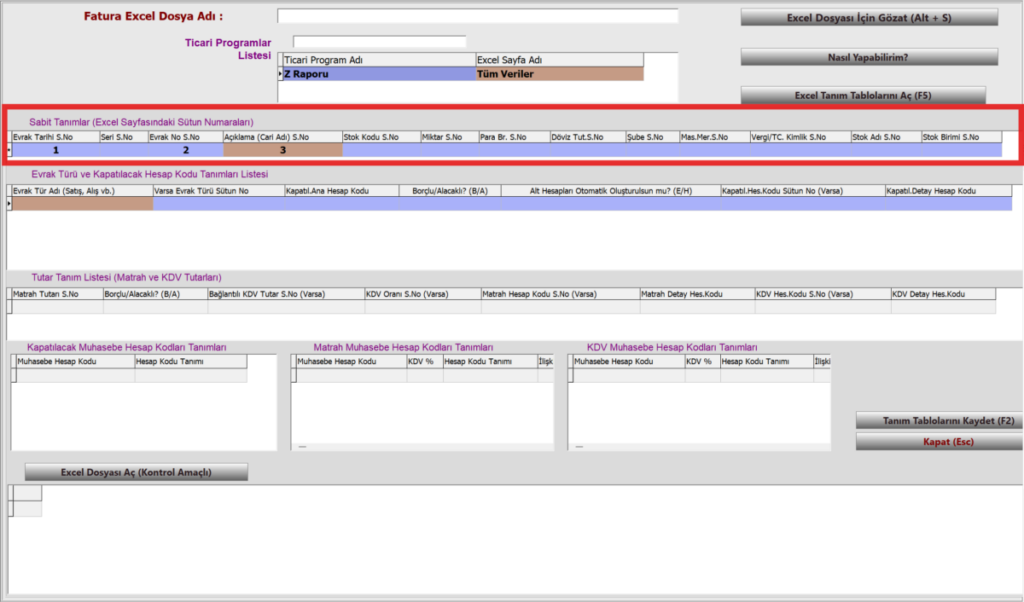Viewport: 1024px width, 602px height.
Task: Select the Tüm Veriler sheet name cell
Action: coord(560,74)
